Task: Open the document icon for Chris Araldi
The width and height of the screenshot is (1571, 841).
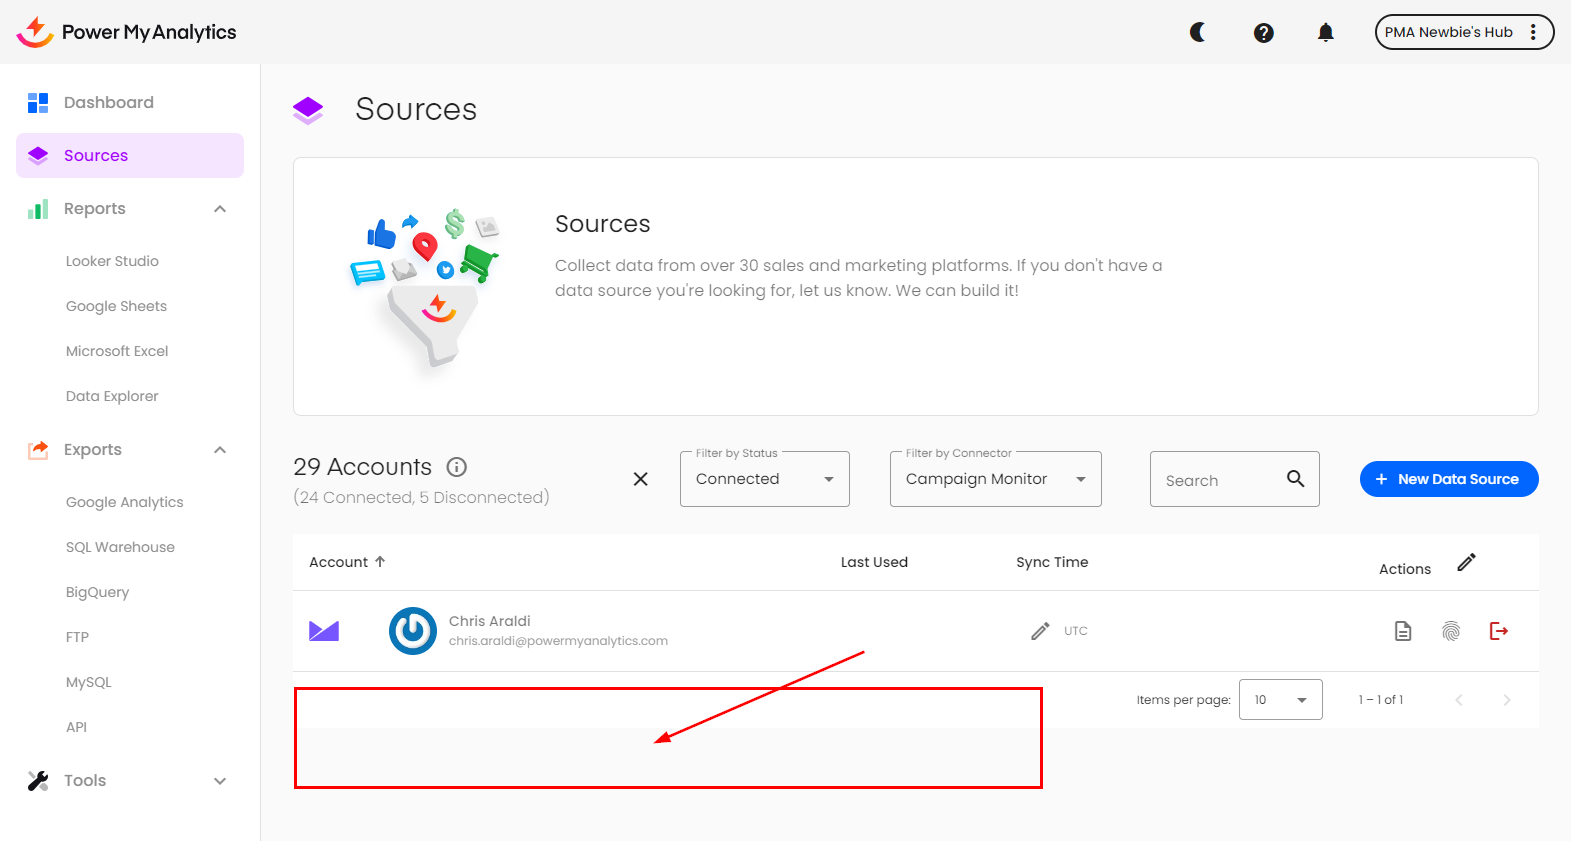Action: coord(1403,631)
